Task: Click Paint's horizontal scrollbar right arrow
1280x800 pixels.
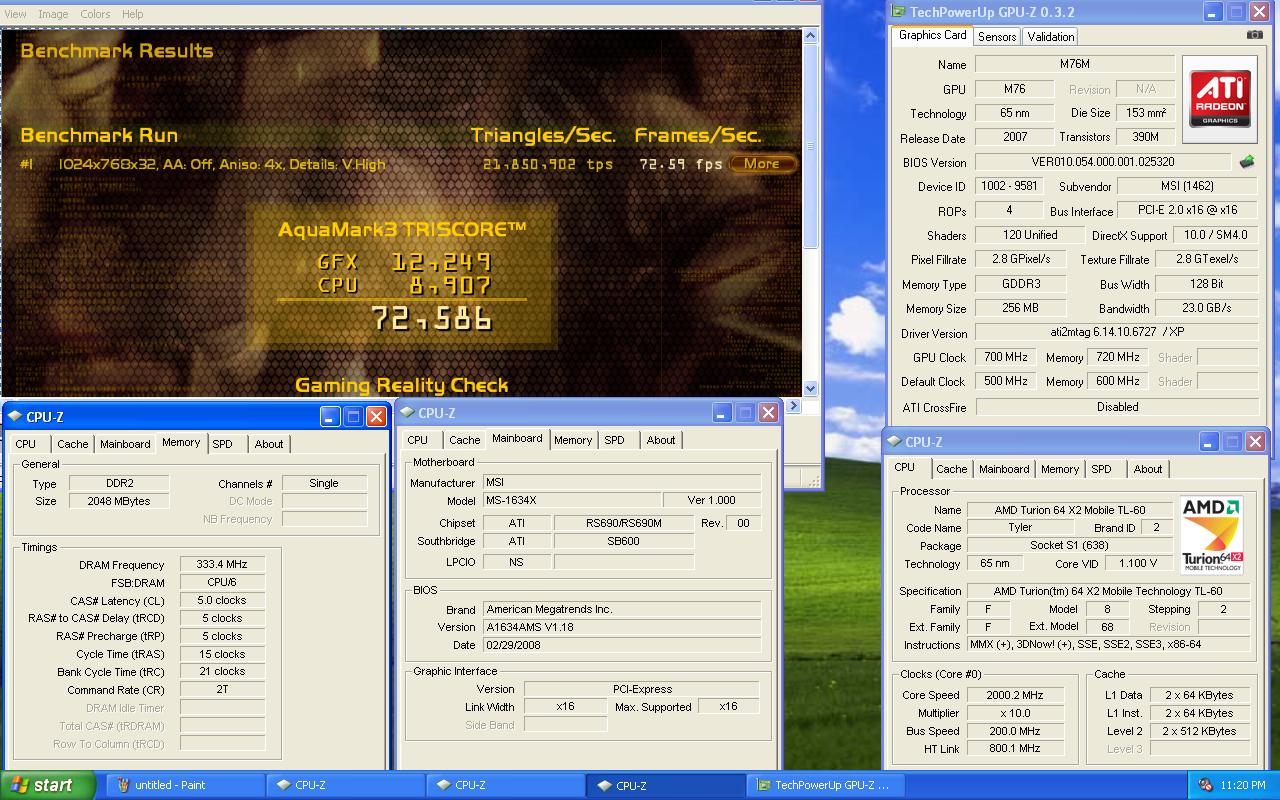Action: 795,406
